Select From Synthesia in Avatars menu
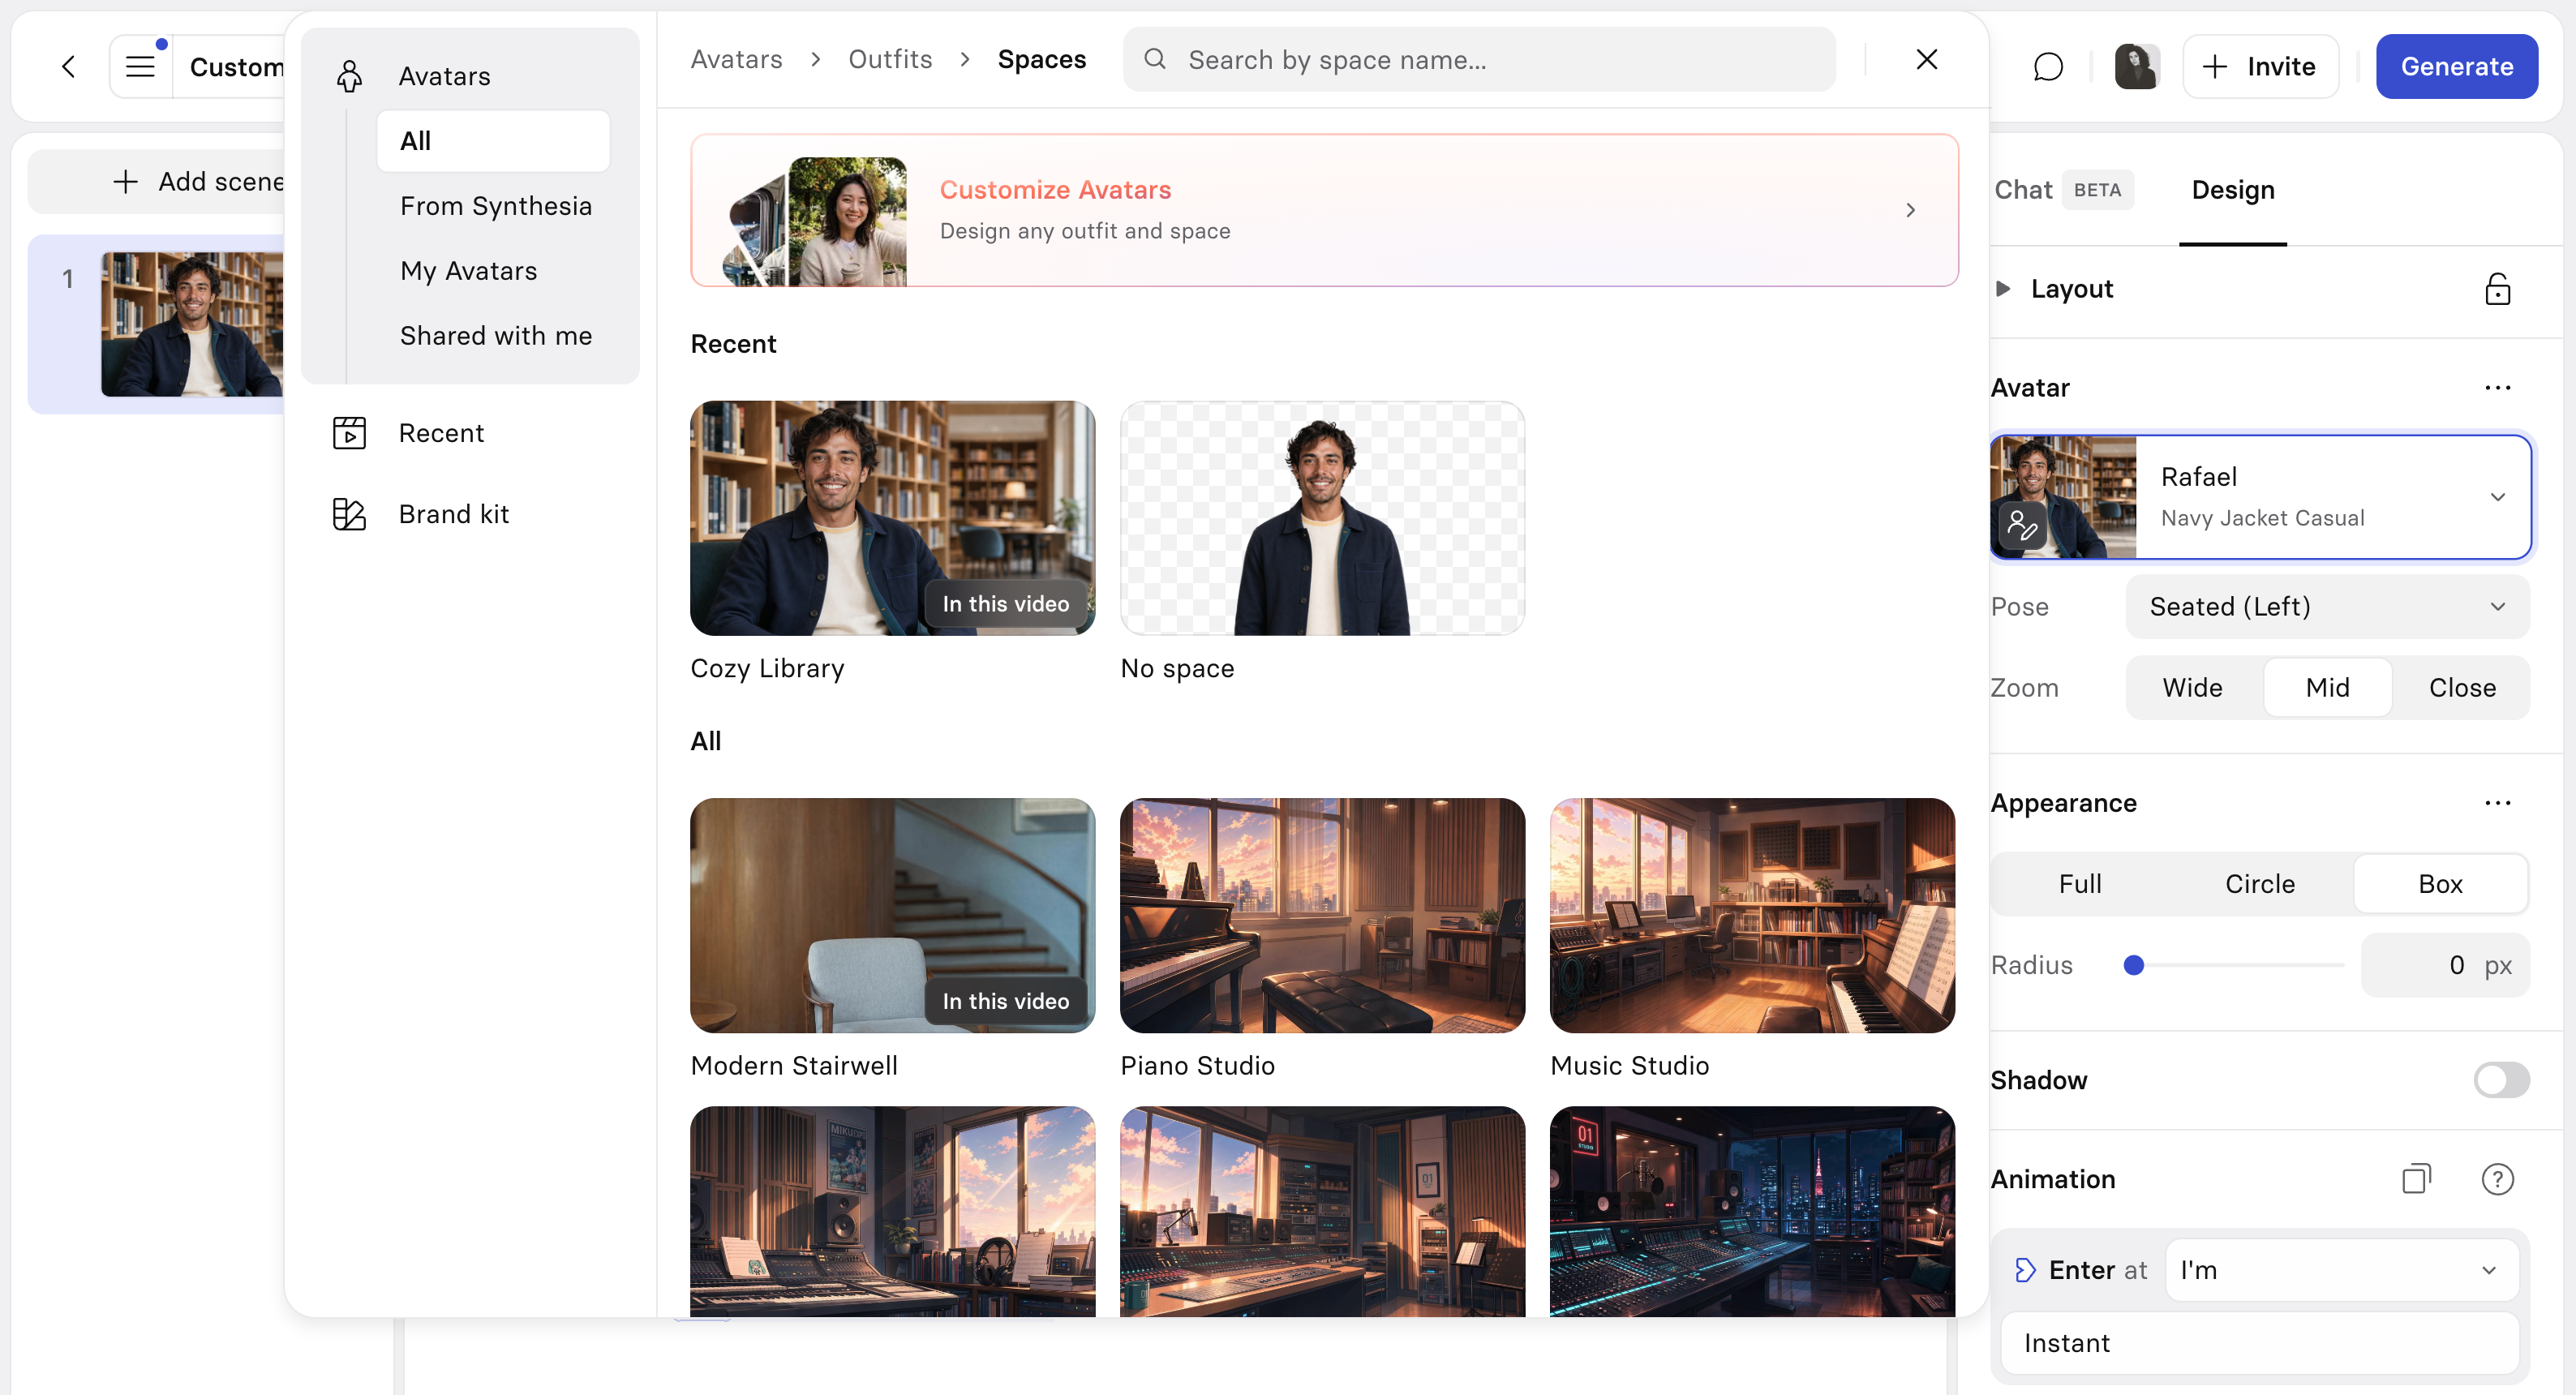The image size is (2576, 1395). (x=495, y=206)
